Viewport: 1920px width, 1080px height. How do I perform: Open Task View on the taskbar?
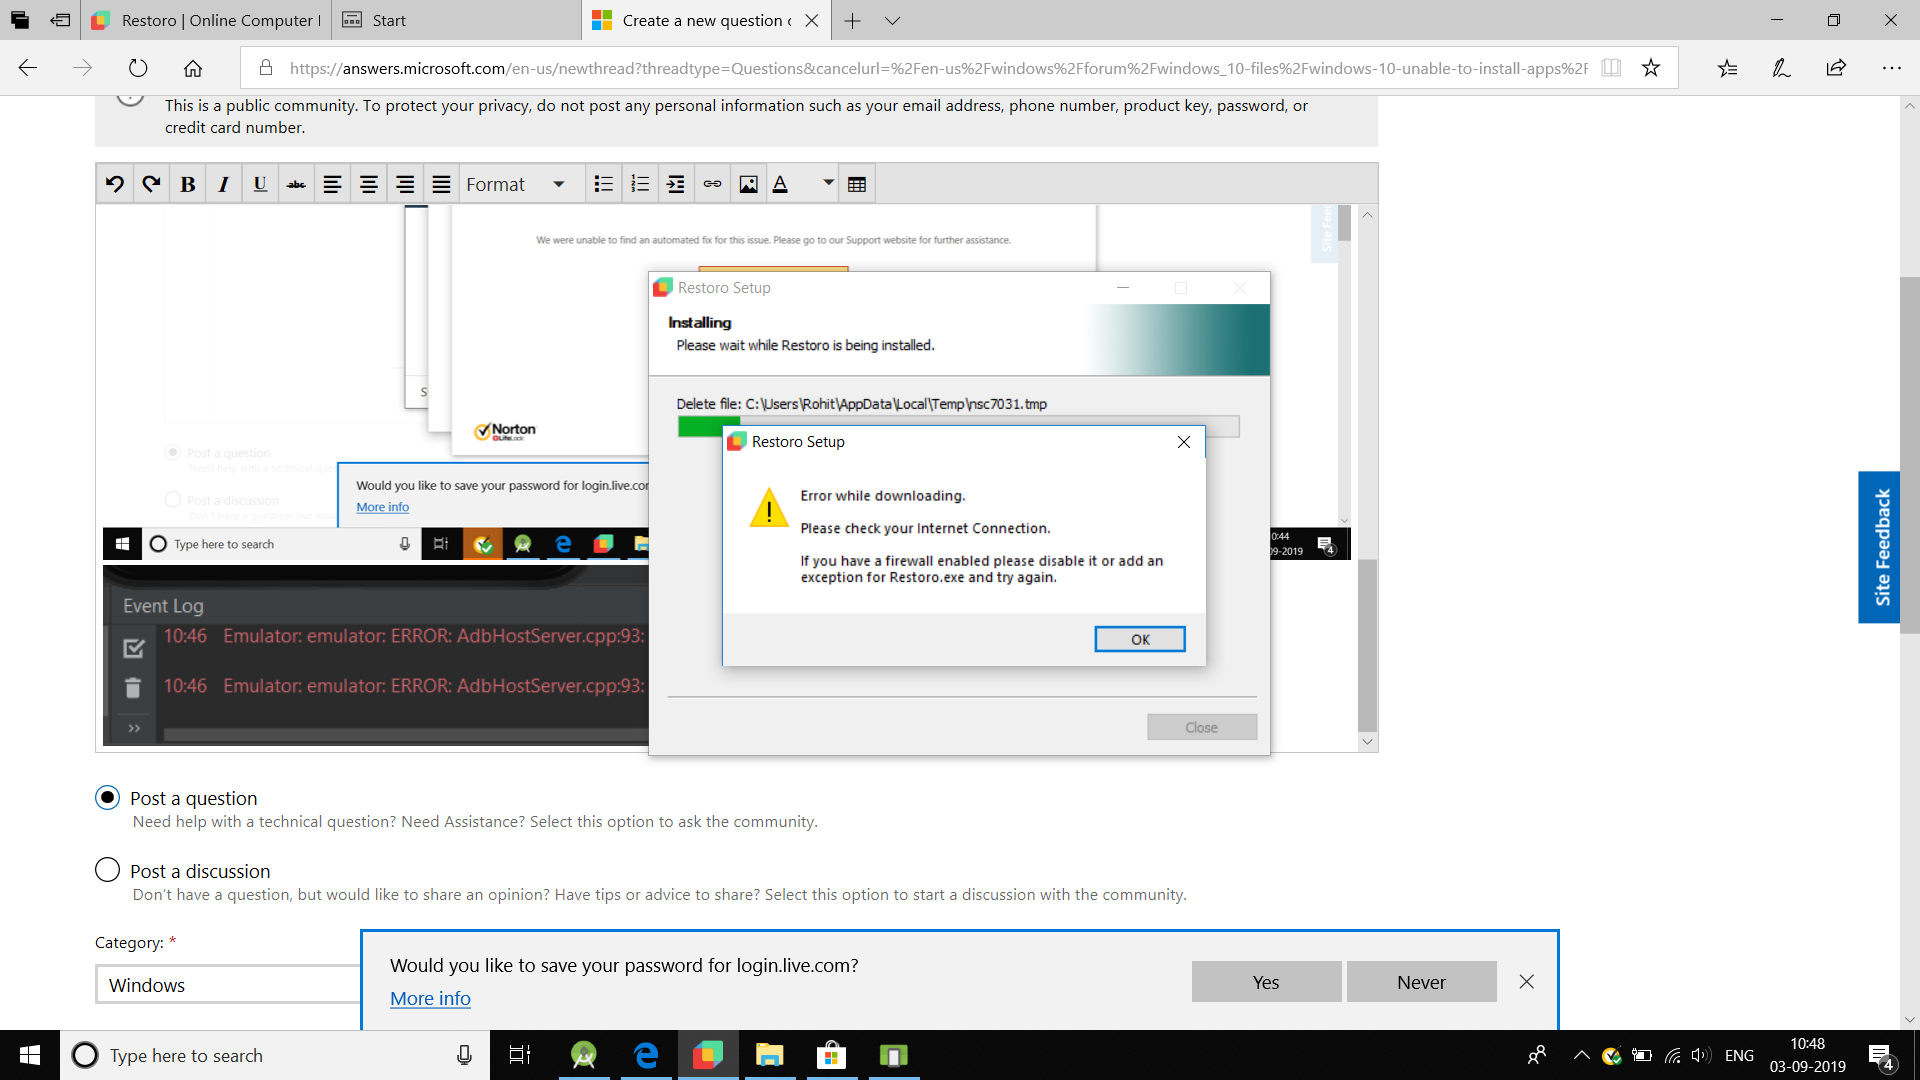tap(520, 1055)
